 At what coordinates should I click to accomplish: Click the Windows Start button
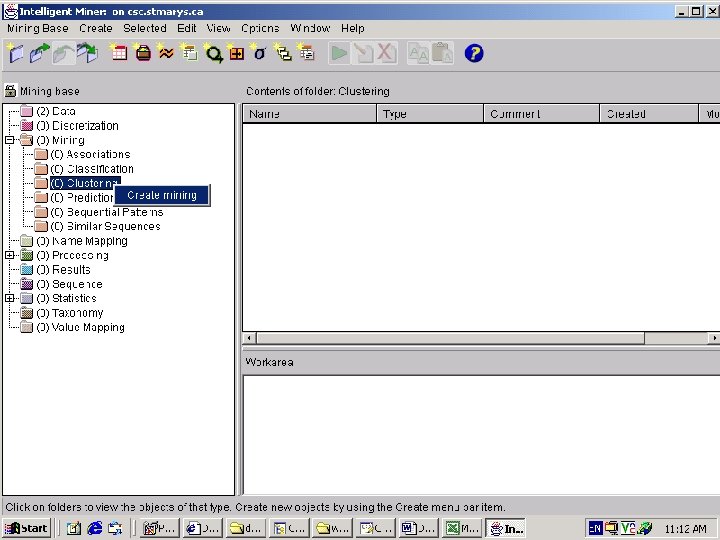27,529
